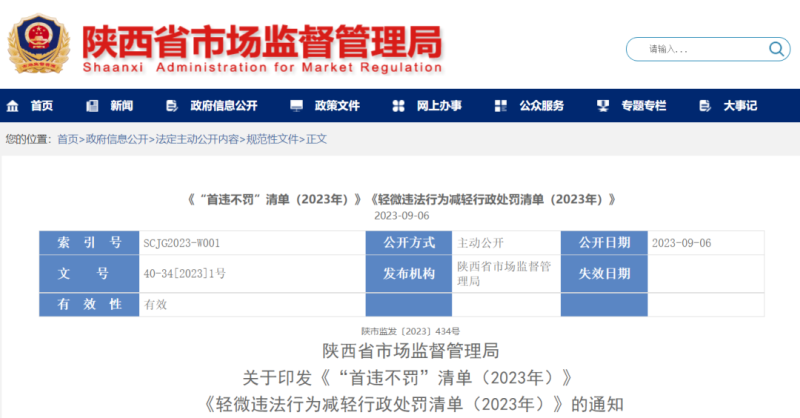The width and height of the screenshot is (800, 418).
Task: Click the 首页 breadcrumb link
Action: (68, 139)
